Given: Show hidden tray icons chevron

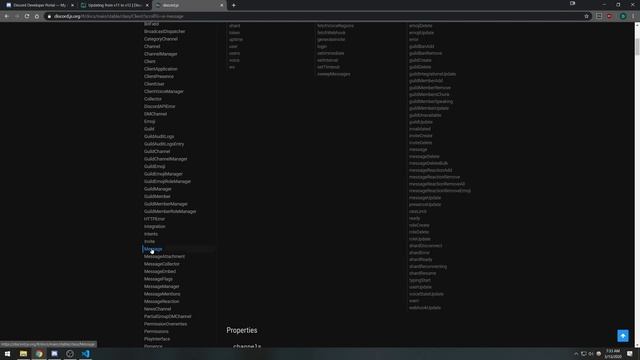Looking at the screenshot, I should point(576,354).
